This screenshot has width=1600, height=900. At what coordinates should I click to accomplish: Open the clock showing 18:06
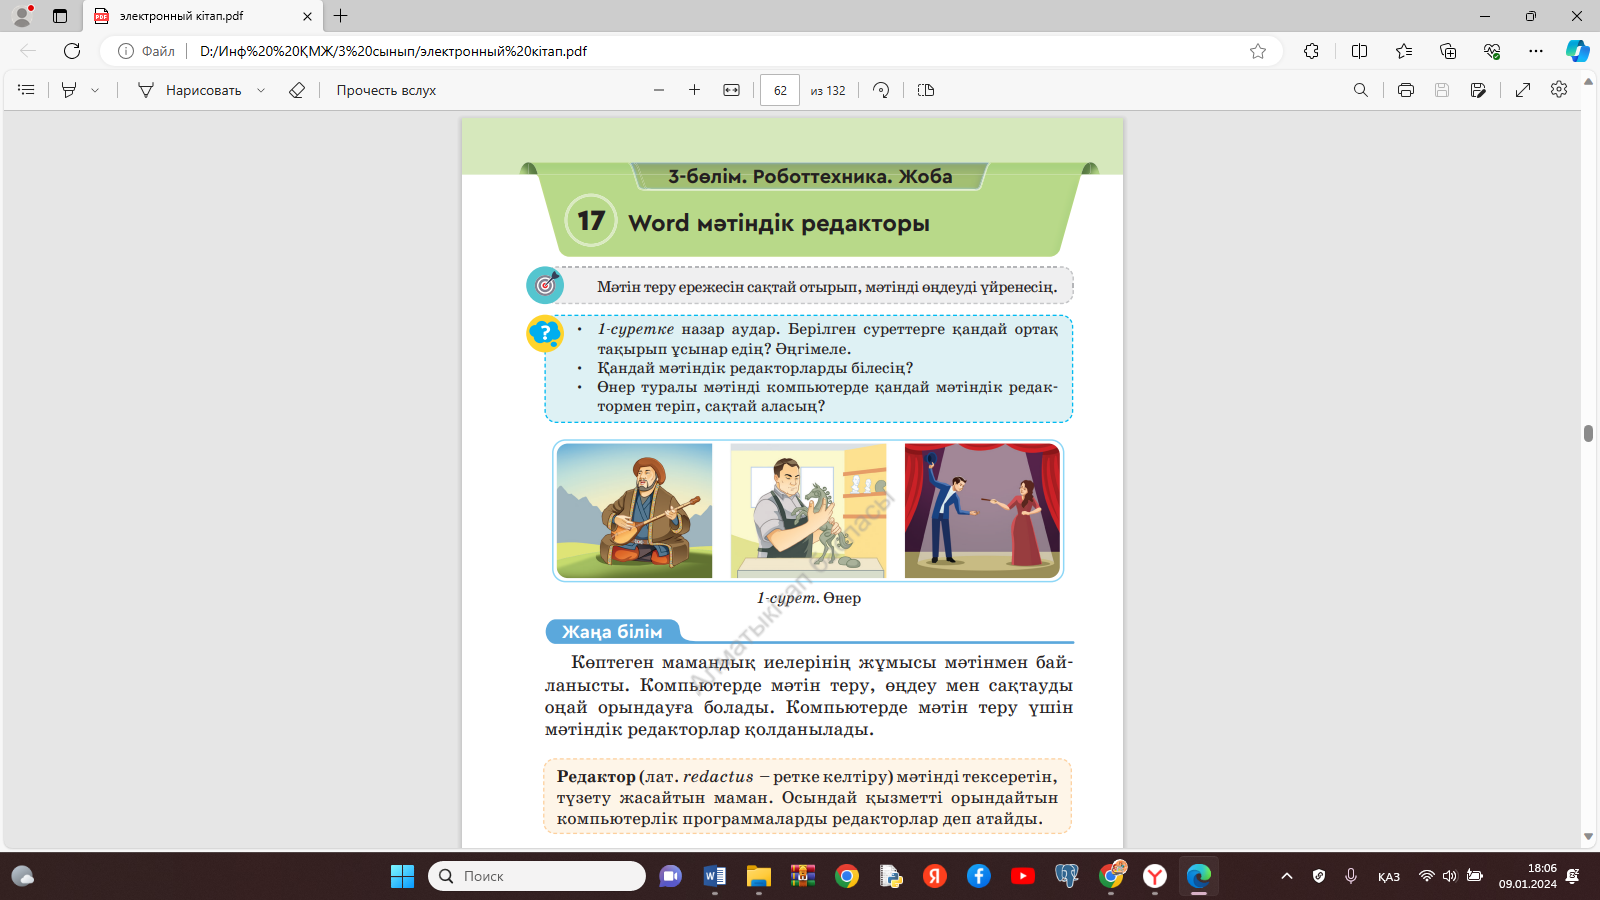1528,876
